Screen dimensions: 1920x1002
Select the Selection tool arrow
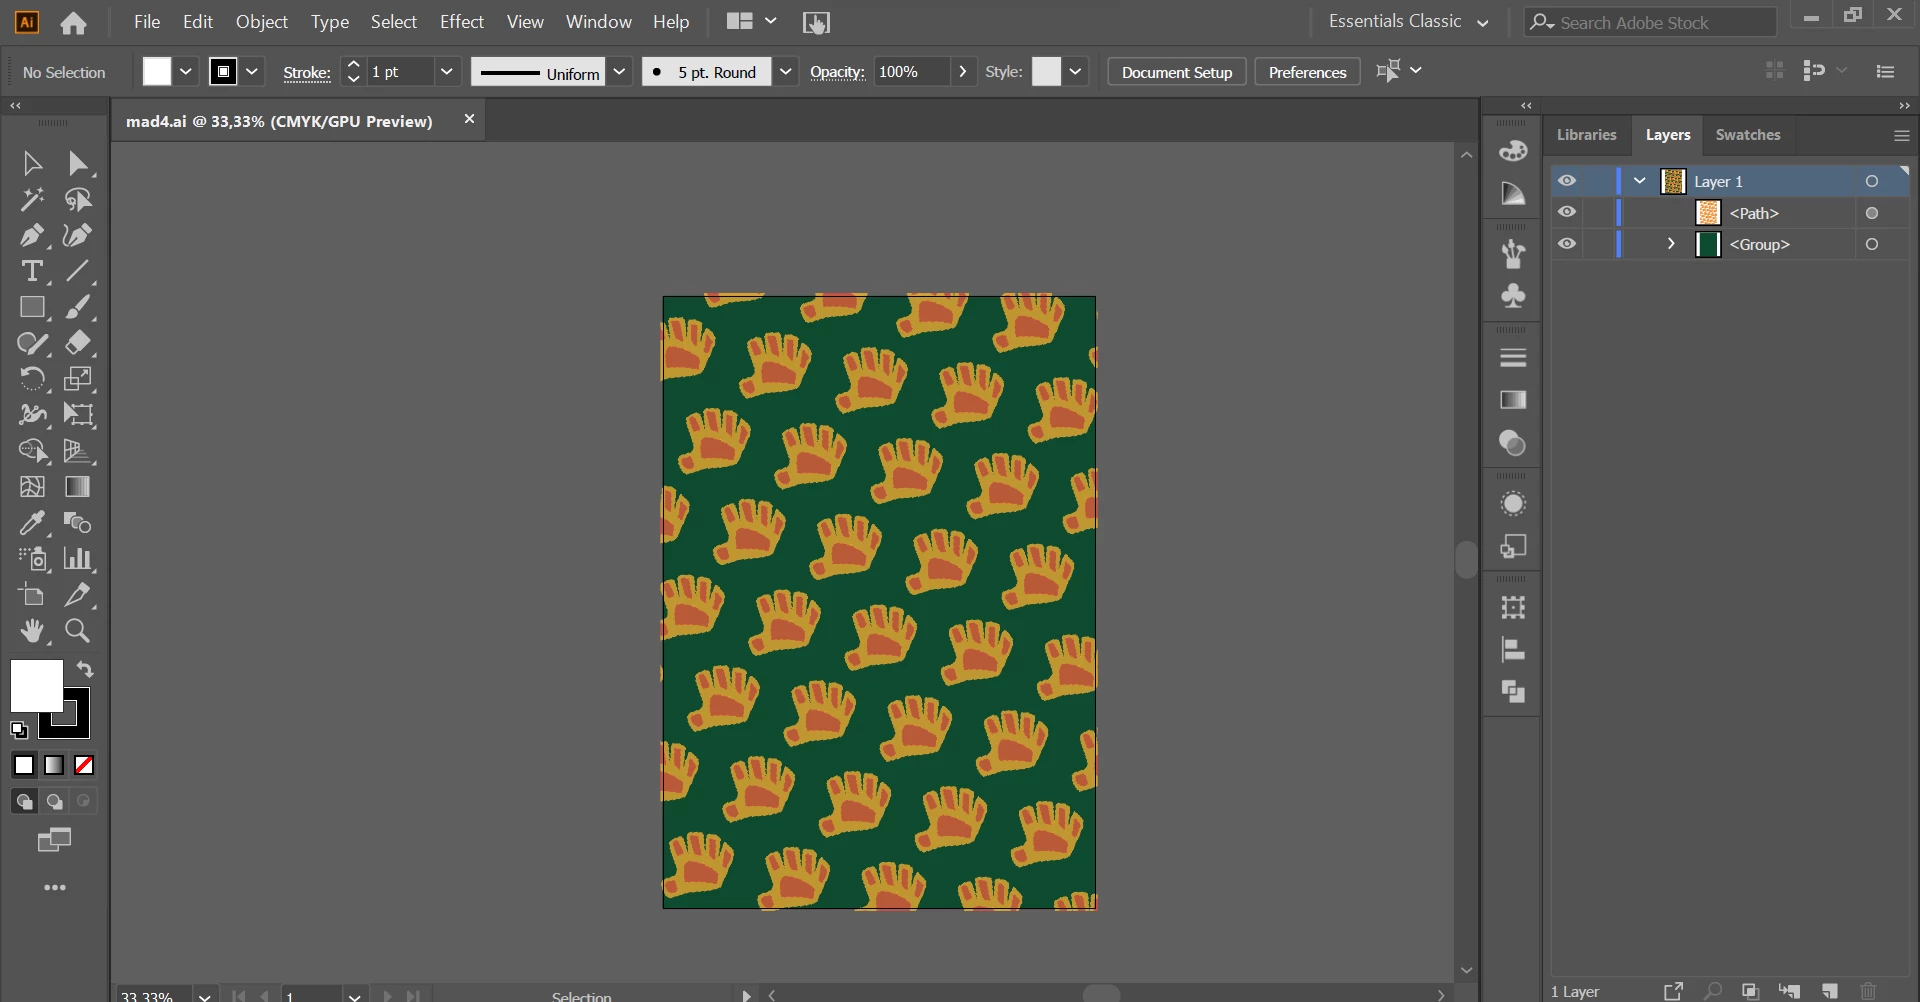point(32,163)
